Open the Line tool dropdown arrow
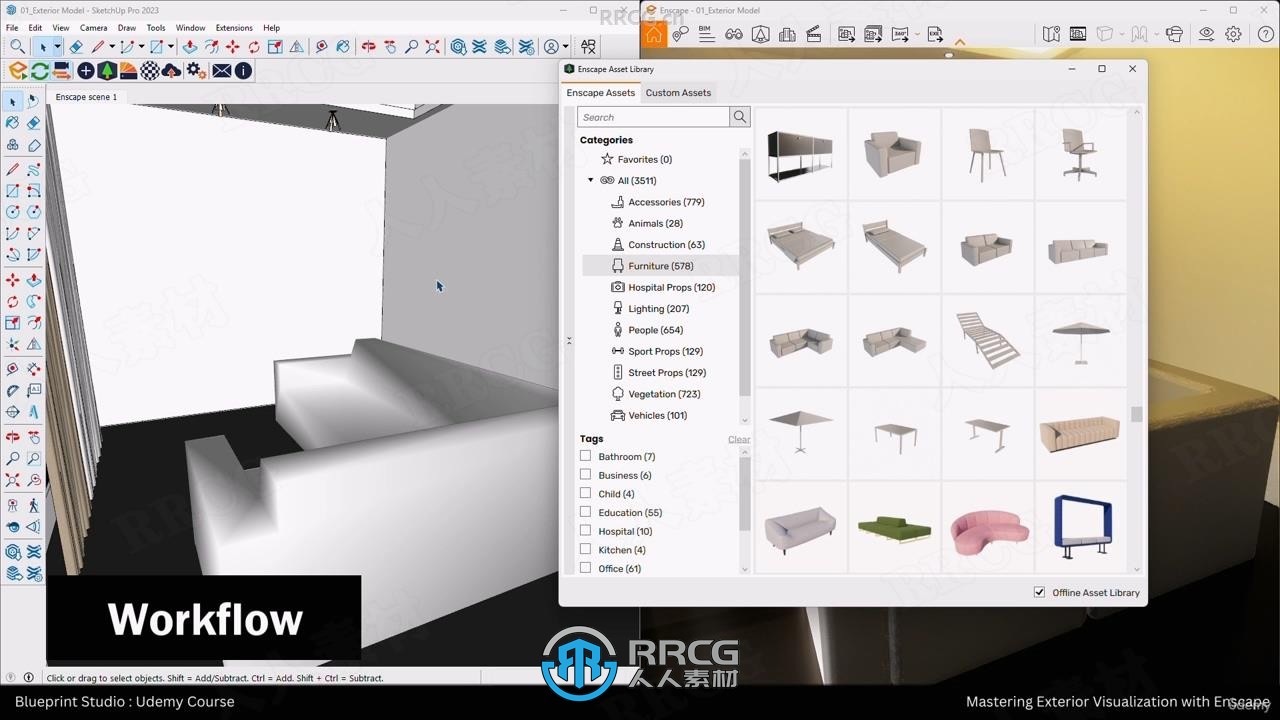 coord(112,47)
